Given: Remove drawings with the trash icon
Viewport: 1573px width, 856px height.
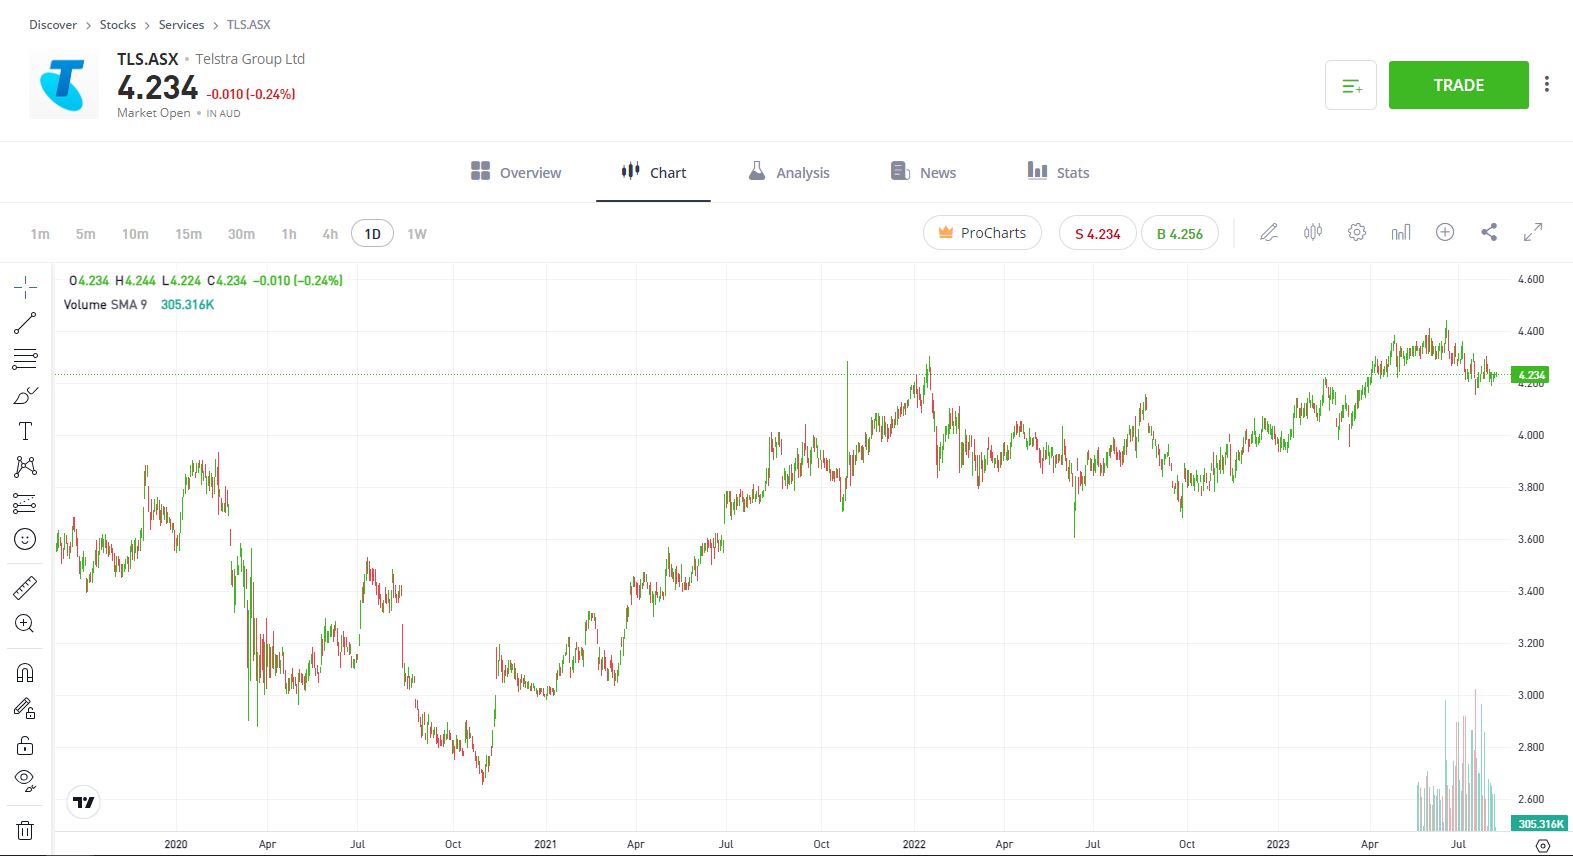Looking at the screenshot, I should (x=25, y=830).
